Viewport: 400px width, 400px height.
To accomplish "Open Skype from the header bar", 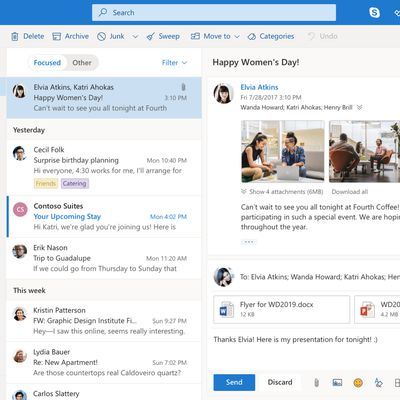I will [375, 13].
